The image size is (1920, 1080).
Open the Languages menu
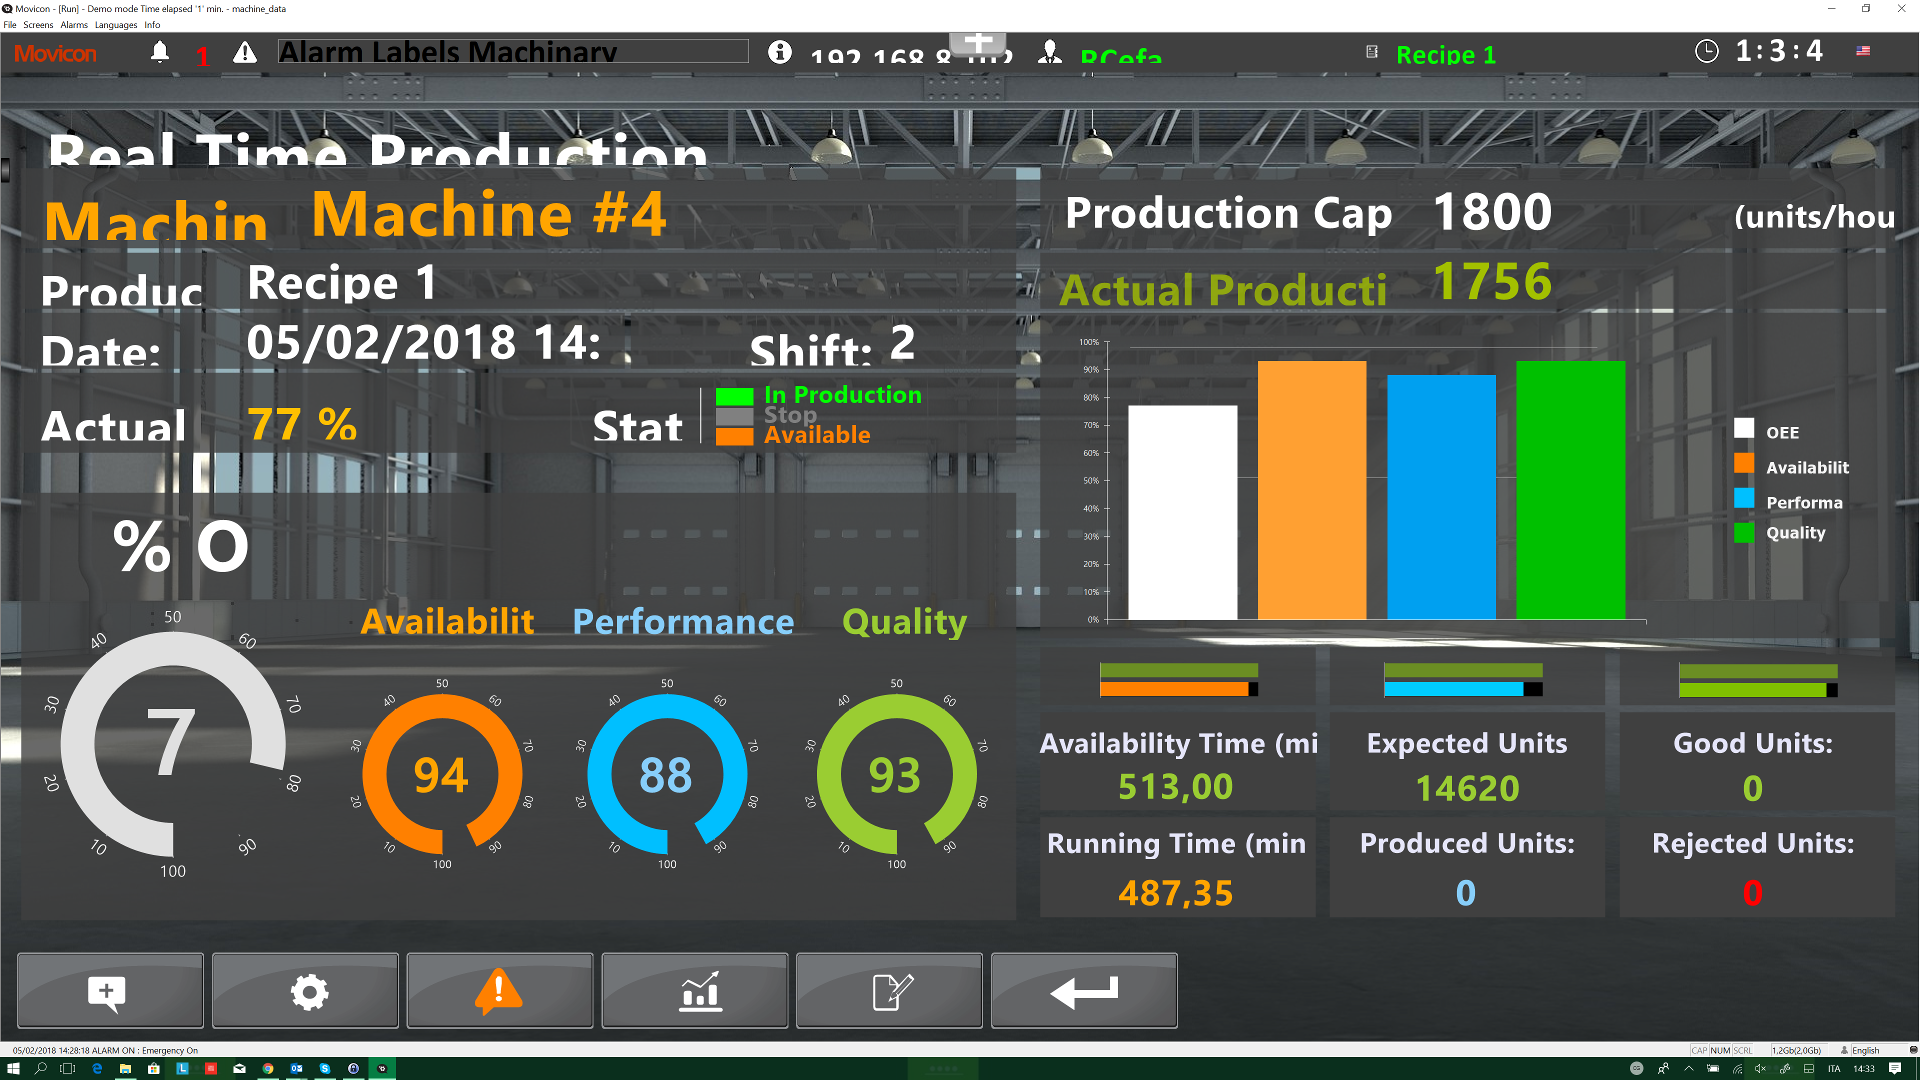click(116, 25)
